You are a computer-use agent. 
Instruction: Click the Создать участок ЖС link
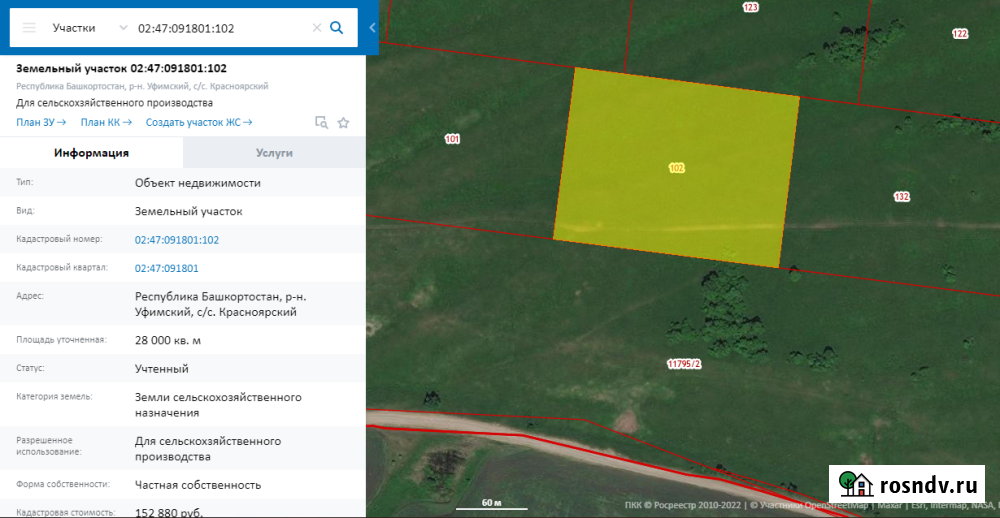tap(198, 122)
